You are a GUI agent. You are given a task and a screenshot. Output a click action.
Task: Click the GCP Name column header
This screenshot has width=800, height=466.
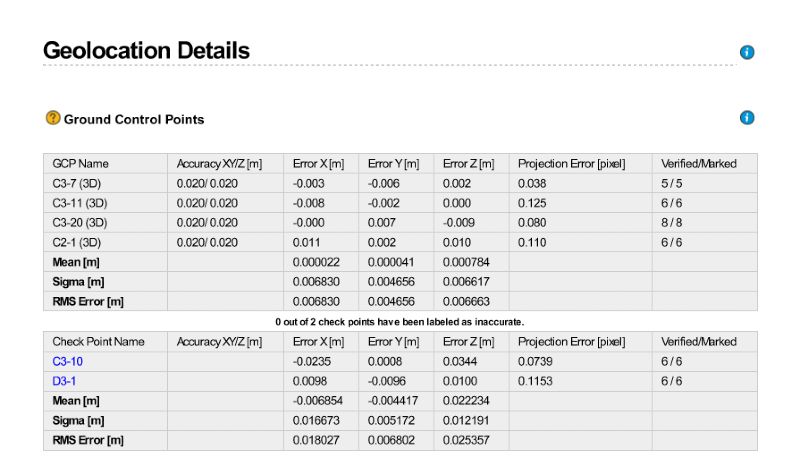click(x=80, y=163)
